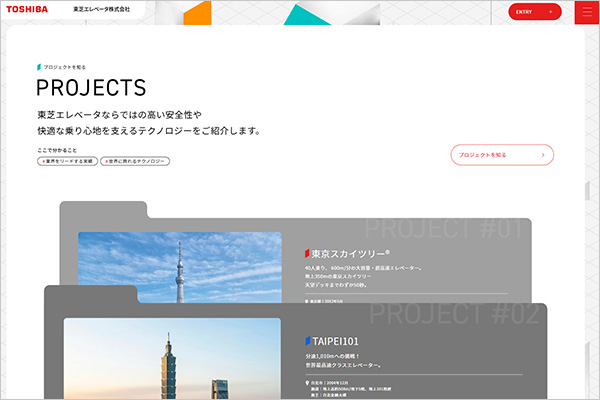This screenshot has height=400, width=600.
Task: Click the location pin under TAIPEI101 details
Action: click(x=307, y=383)
